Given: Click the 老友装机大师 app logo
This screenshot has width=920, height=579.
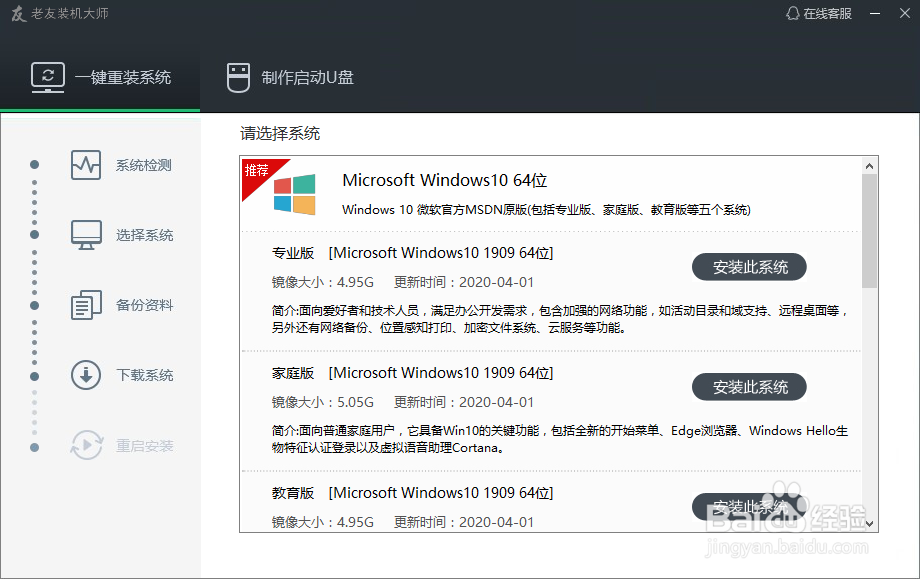Looking at the screenshot, I should tap(19, 13).
